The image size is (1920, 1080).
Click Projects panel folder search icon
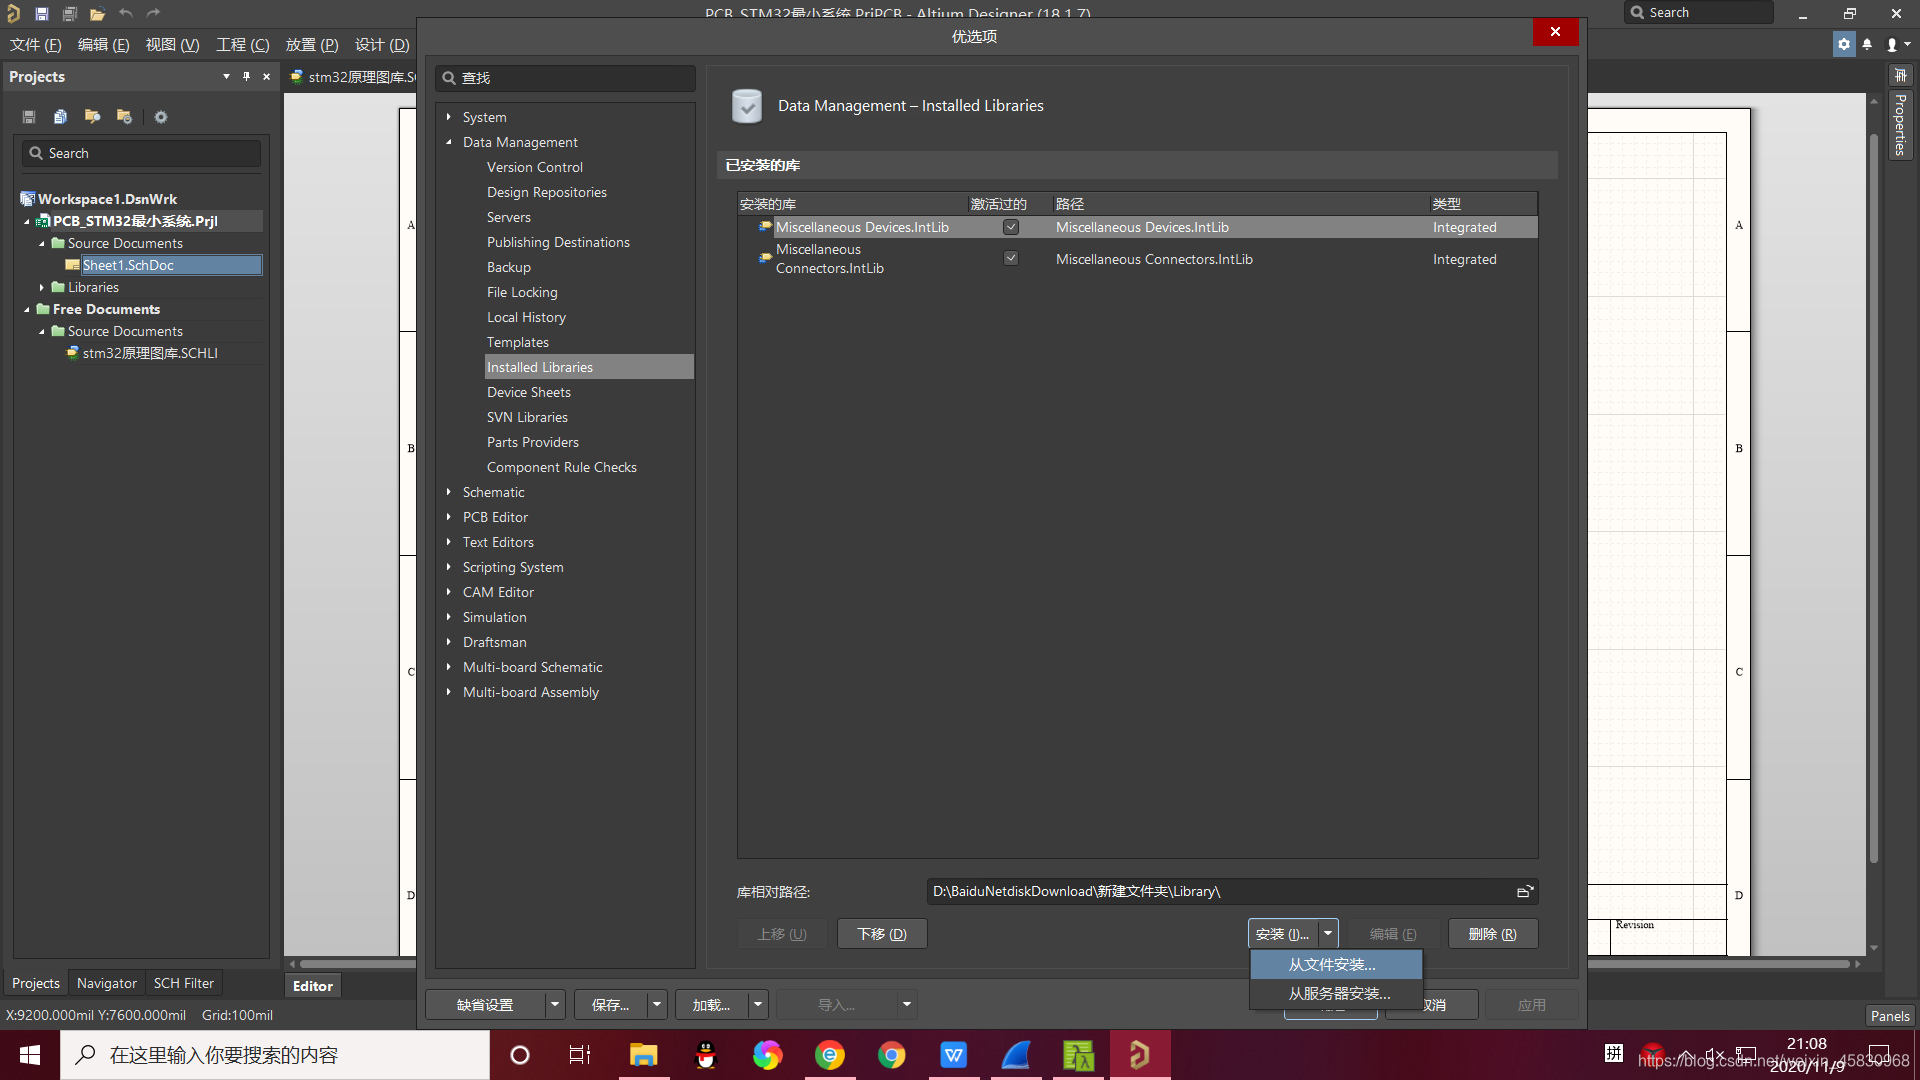(x=92, y=117)
